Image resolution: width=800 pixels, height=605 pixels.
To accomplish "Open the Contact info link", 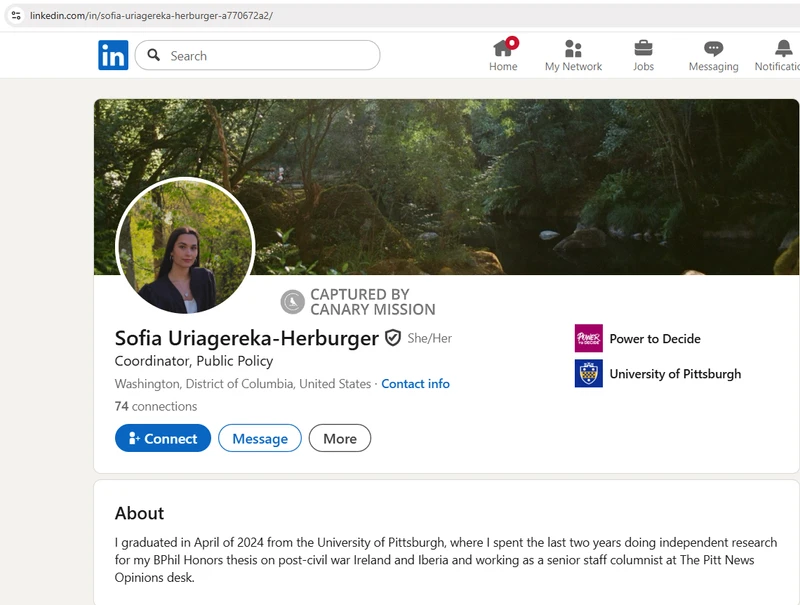I will 415,384.
